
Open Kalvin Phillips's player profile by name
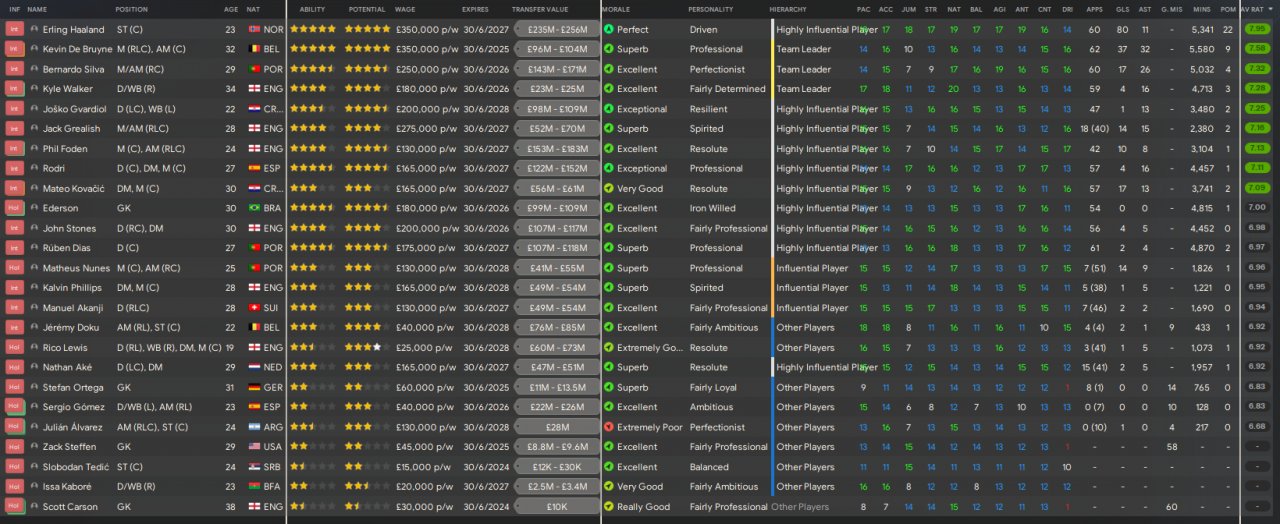click(71, 288)
